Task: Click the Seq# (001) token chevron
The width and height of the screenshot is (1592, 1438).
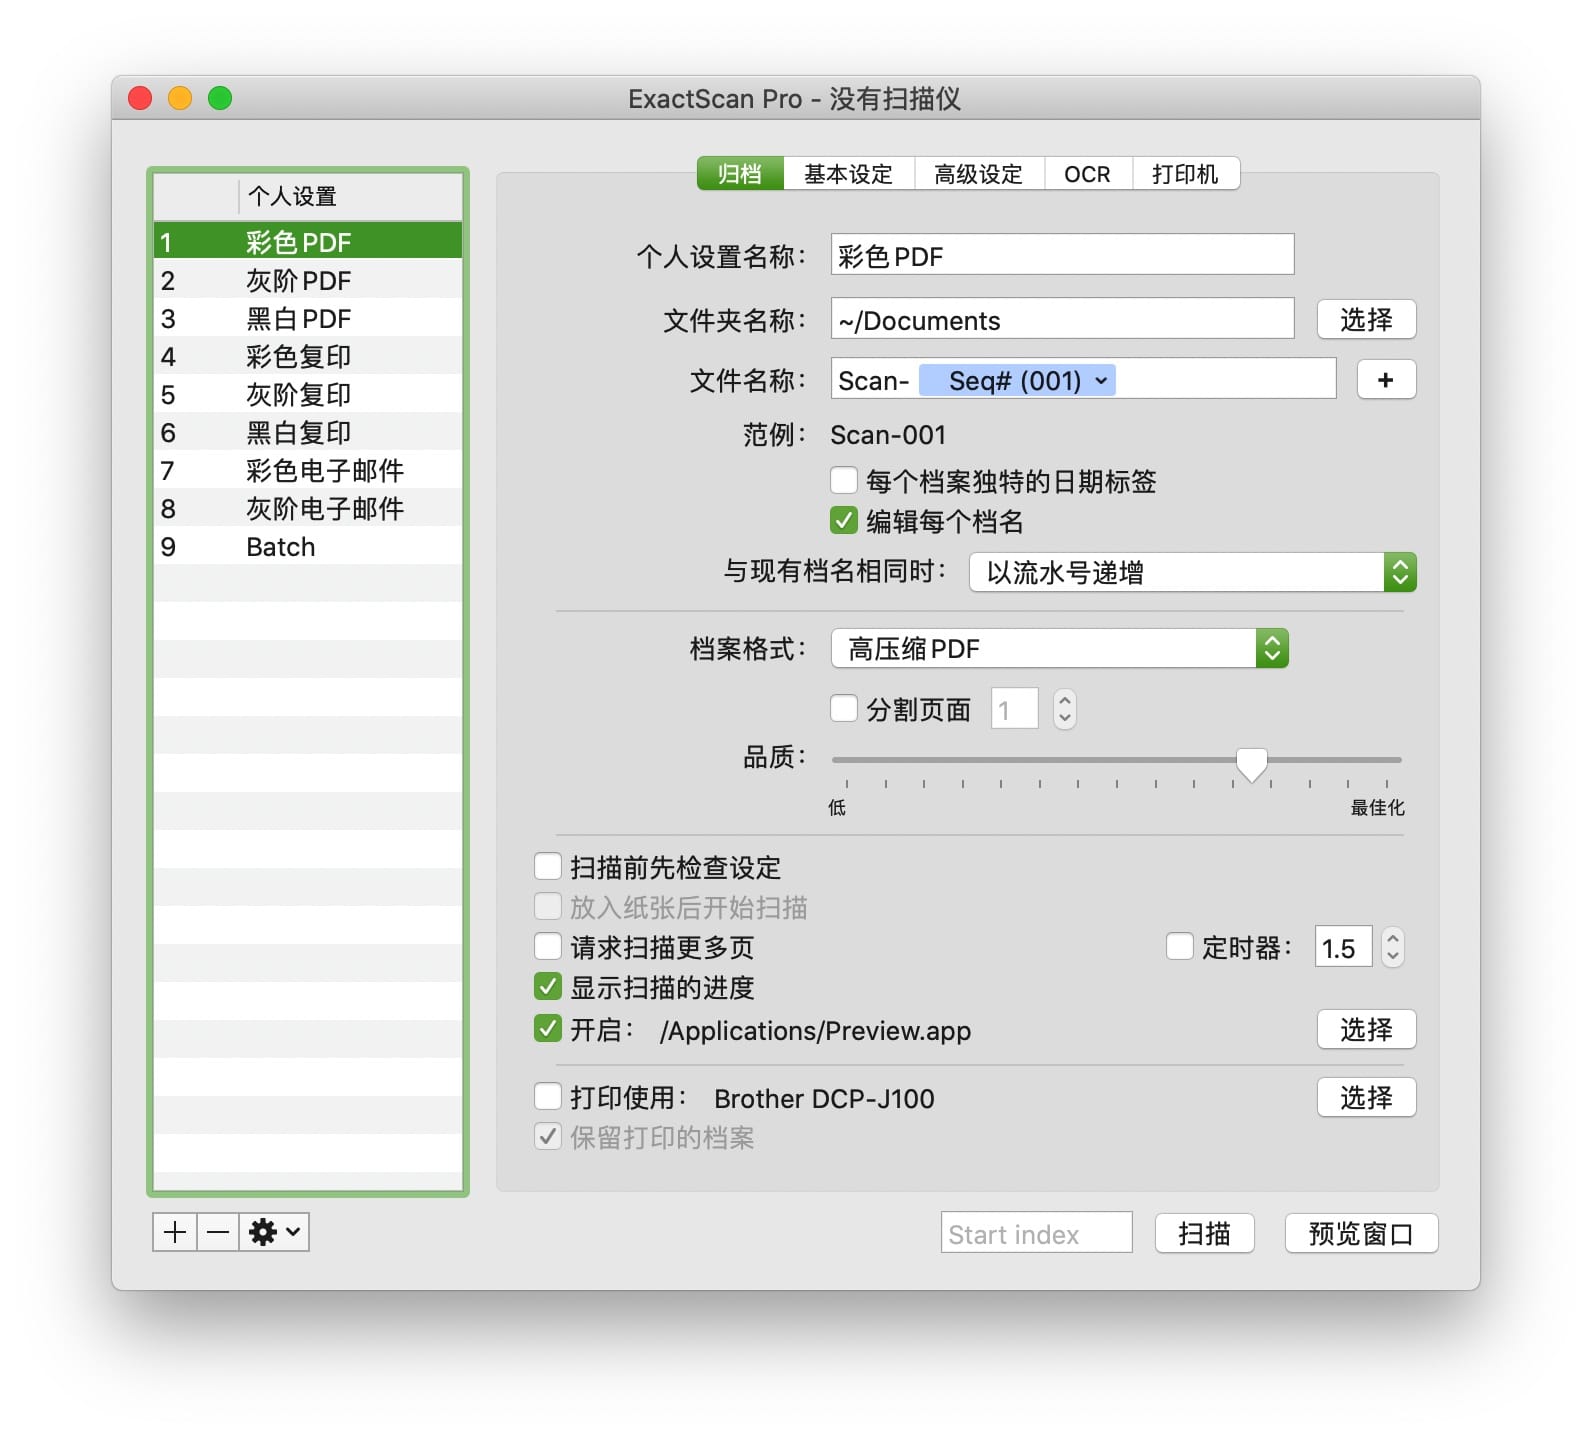Action: [1101, 381]
